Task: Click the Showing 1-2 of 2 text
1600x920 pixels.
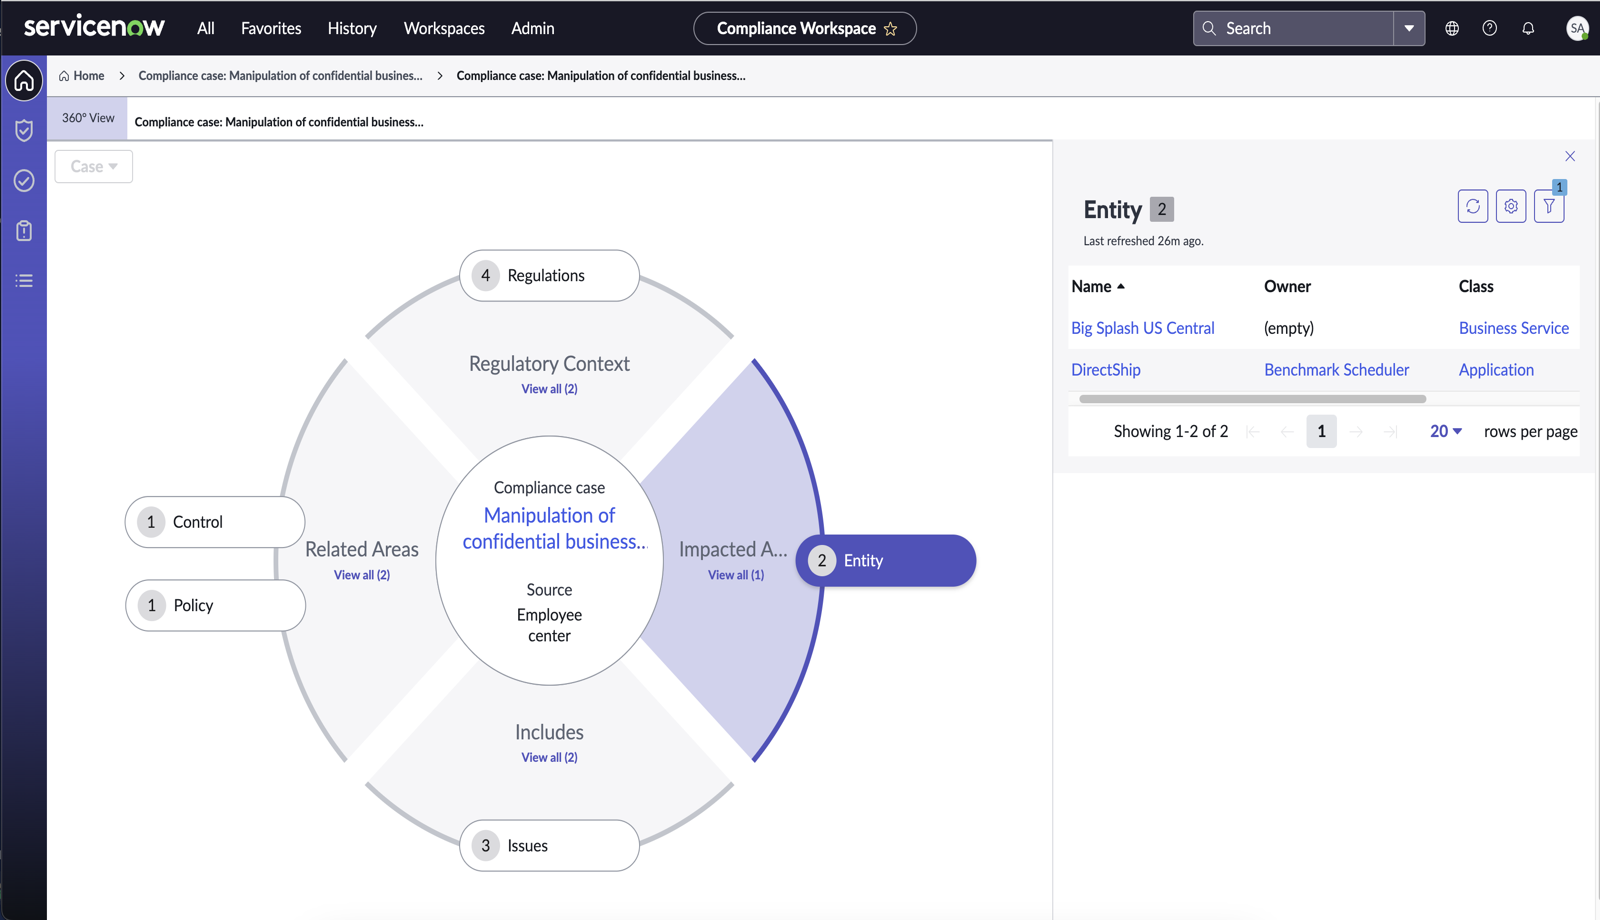Action: (1171, 431)
